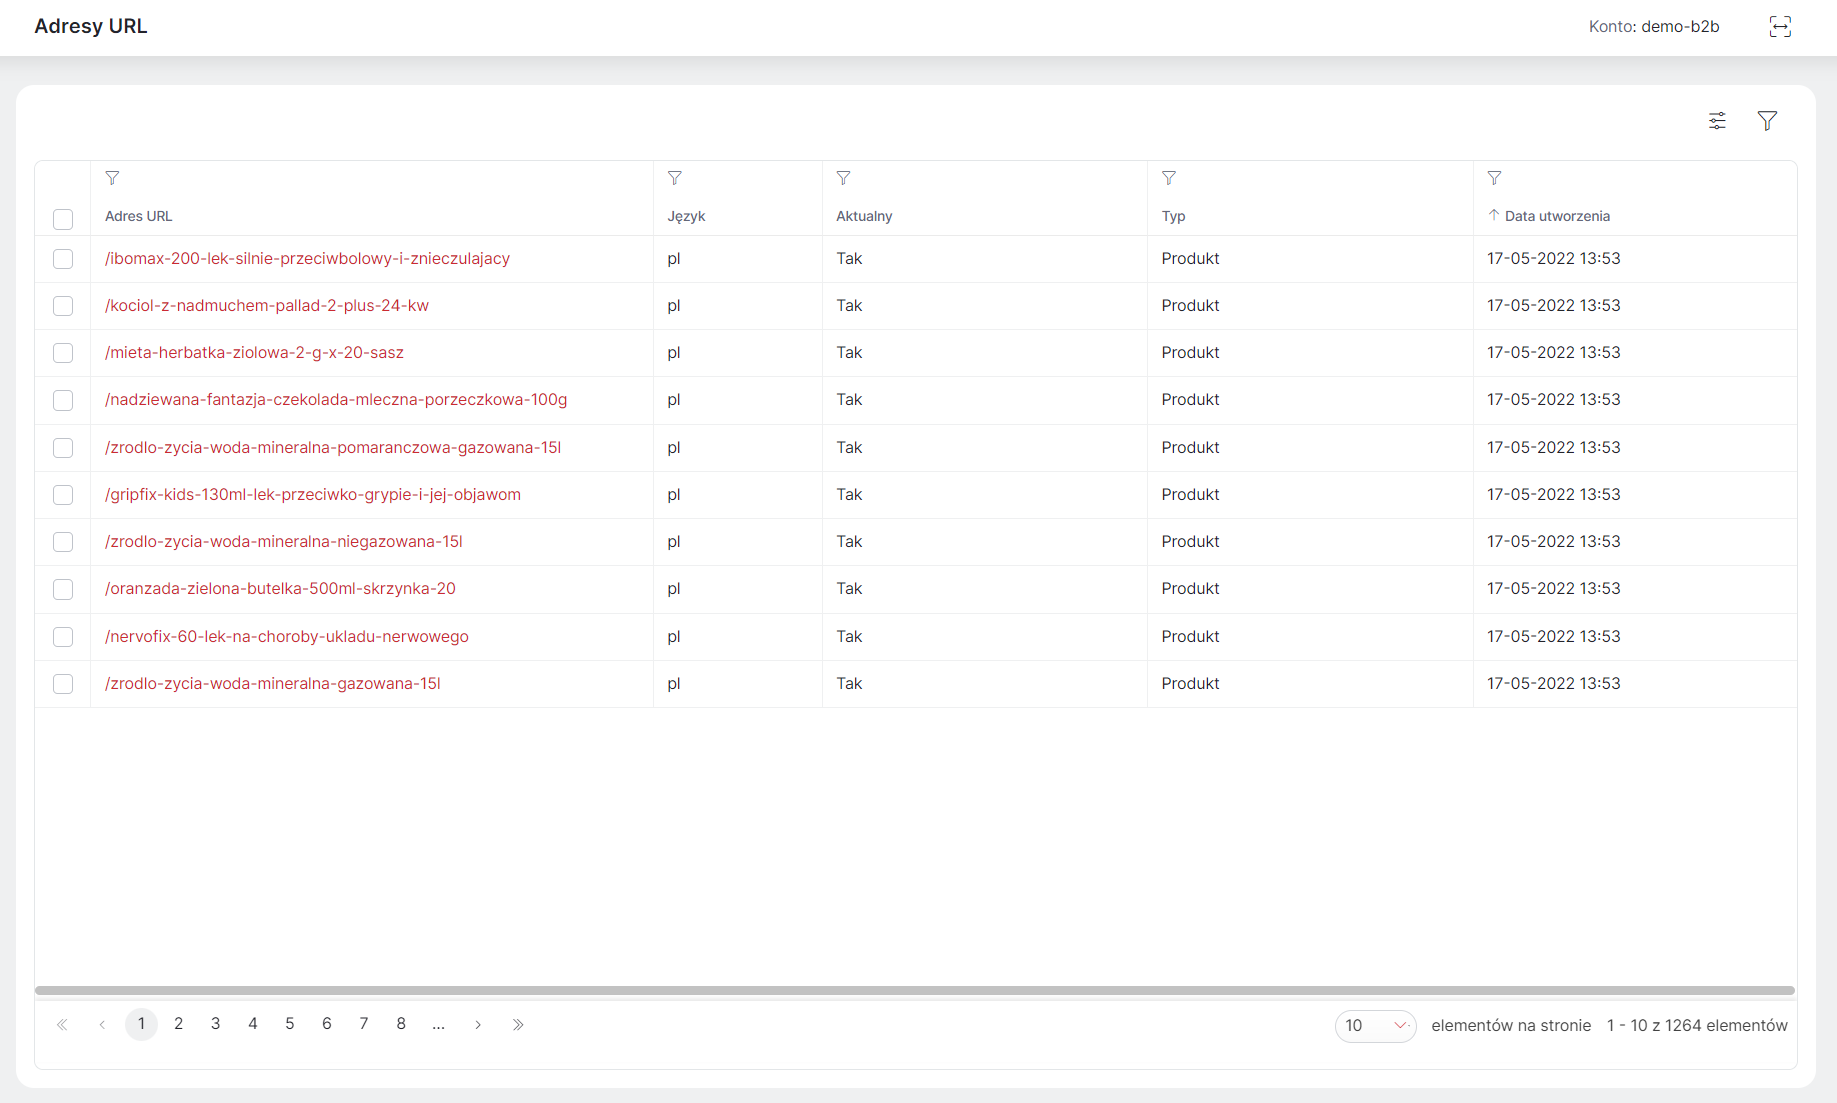
Task: Go to first page double-arrow
Action: point(62,1024)
